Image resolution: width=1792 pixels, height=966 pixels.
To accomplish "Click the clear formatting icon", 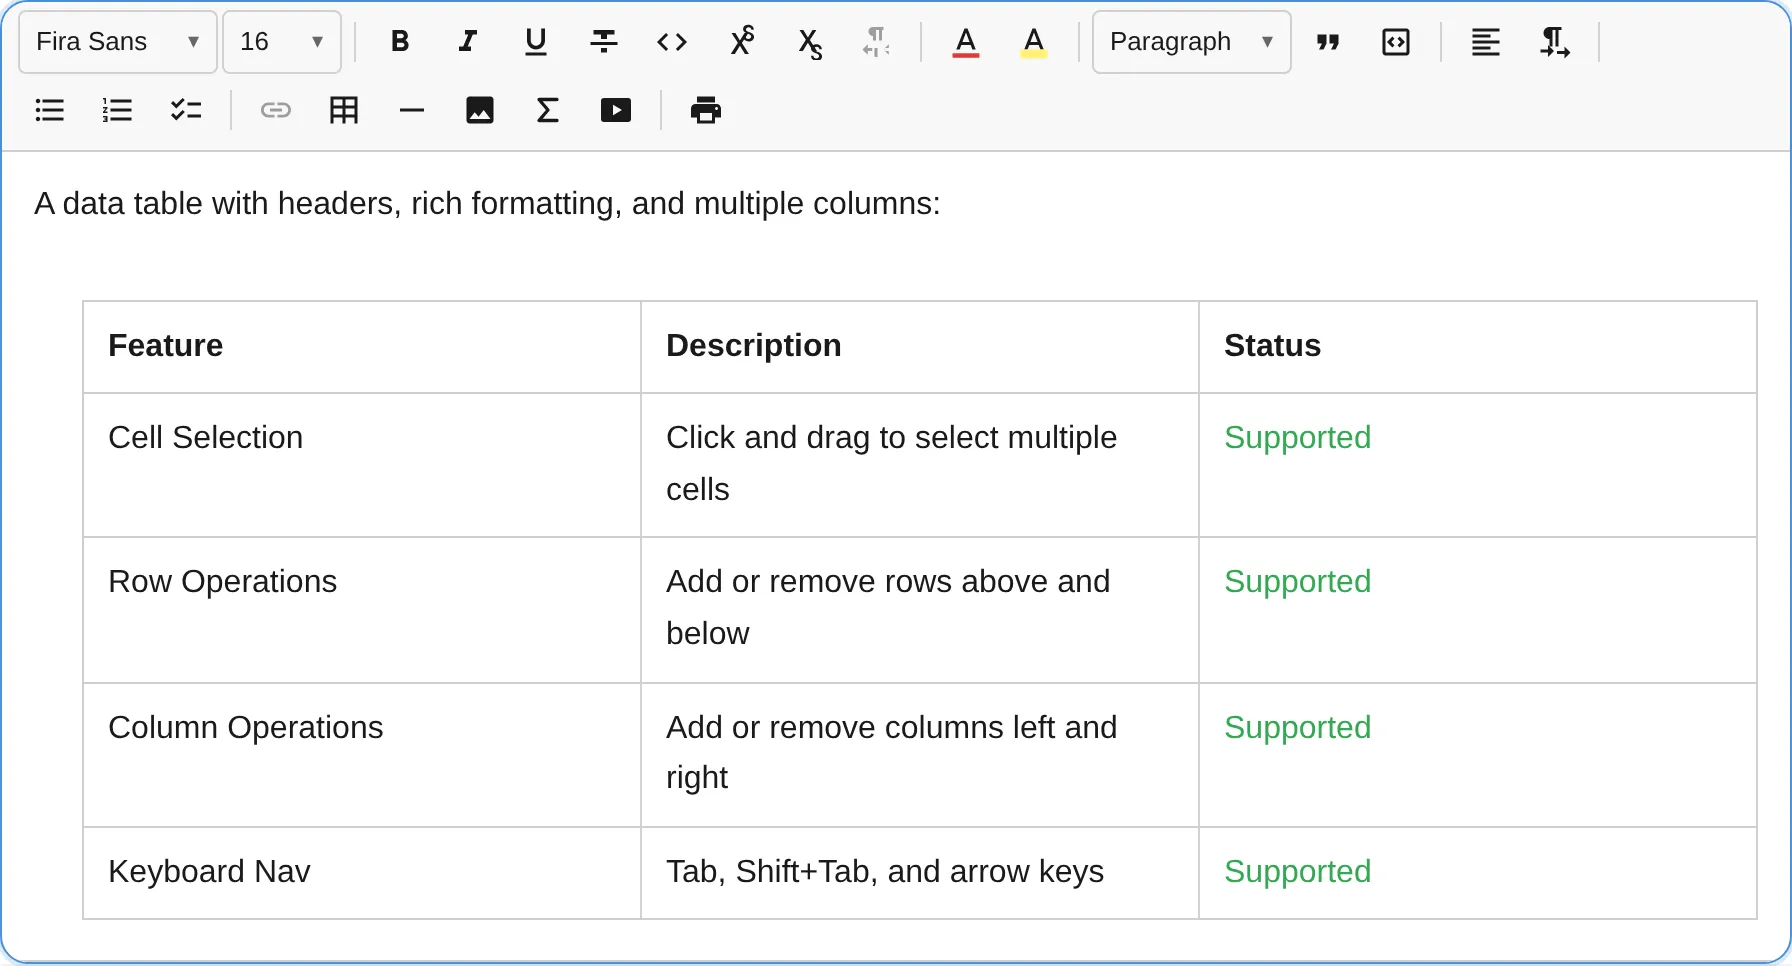I will (876, 42).
